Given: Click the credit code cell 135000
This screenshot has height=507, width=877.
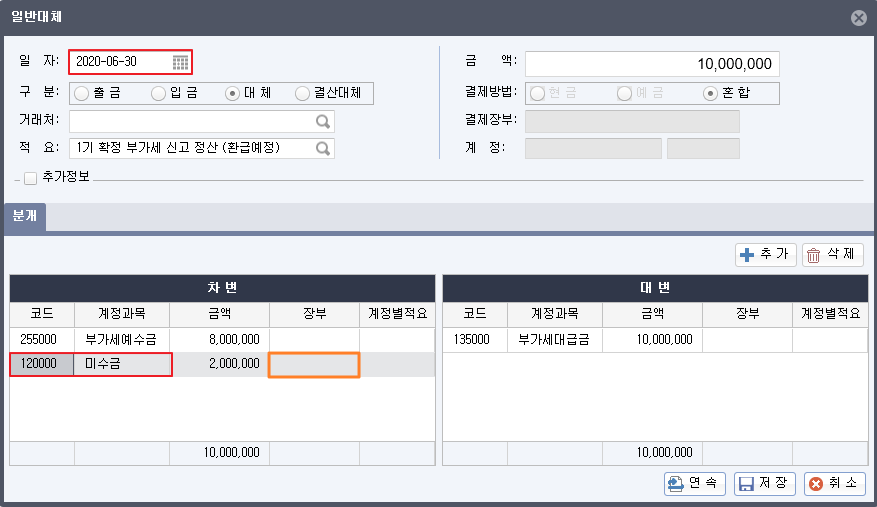Looking at the screenshot, I should [x=475, y=340].
